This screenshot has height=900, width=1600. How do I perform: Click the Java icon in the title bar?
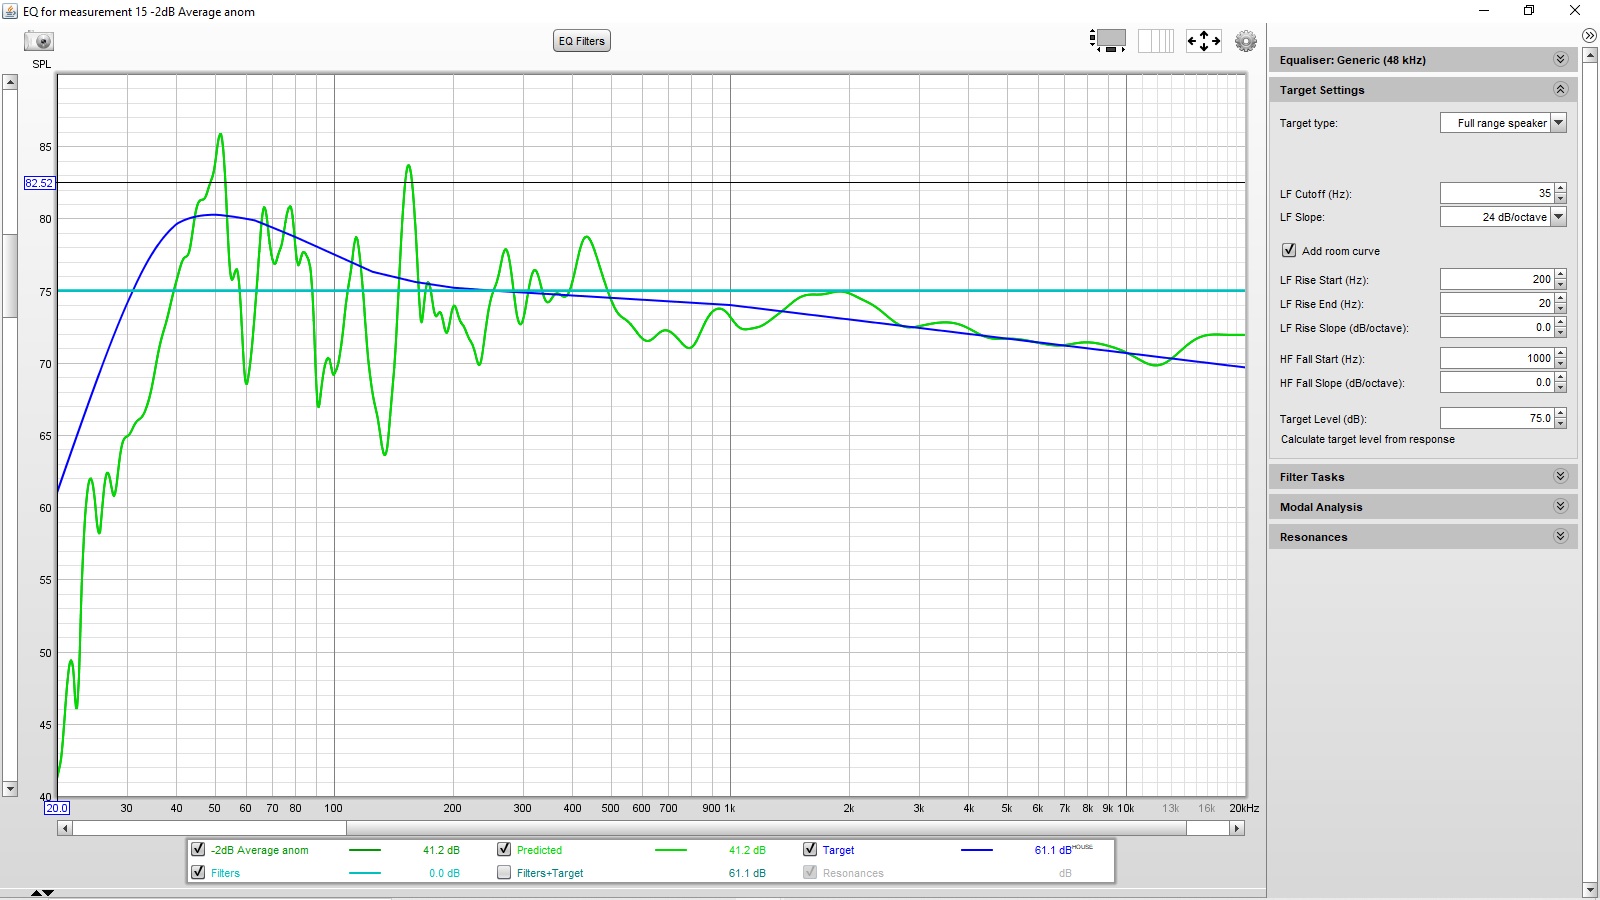11,11
